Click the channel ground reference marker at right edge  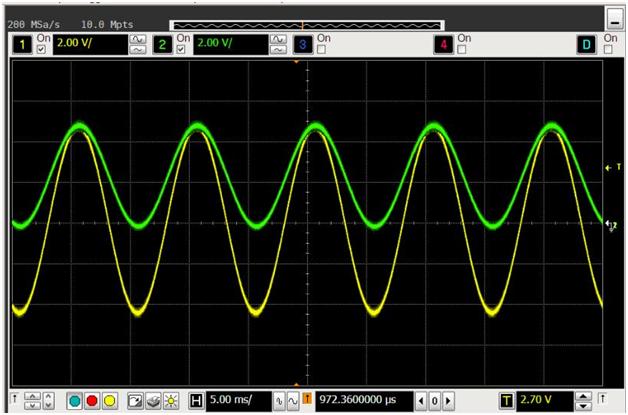tap(612, 225)
